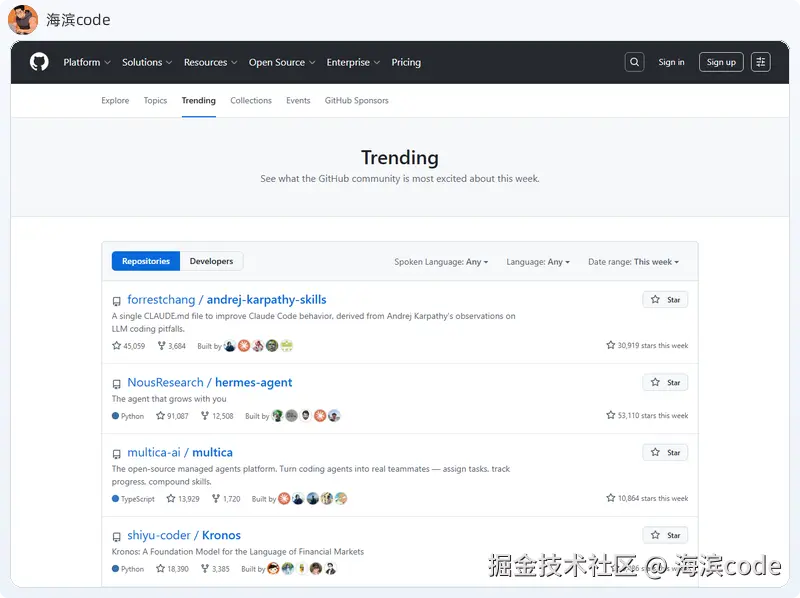Click the Sign up button
Image resolution: width=800 pixels, height=598 pixels.
[x=721, y=62]
